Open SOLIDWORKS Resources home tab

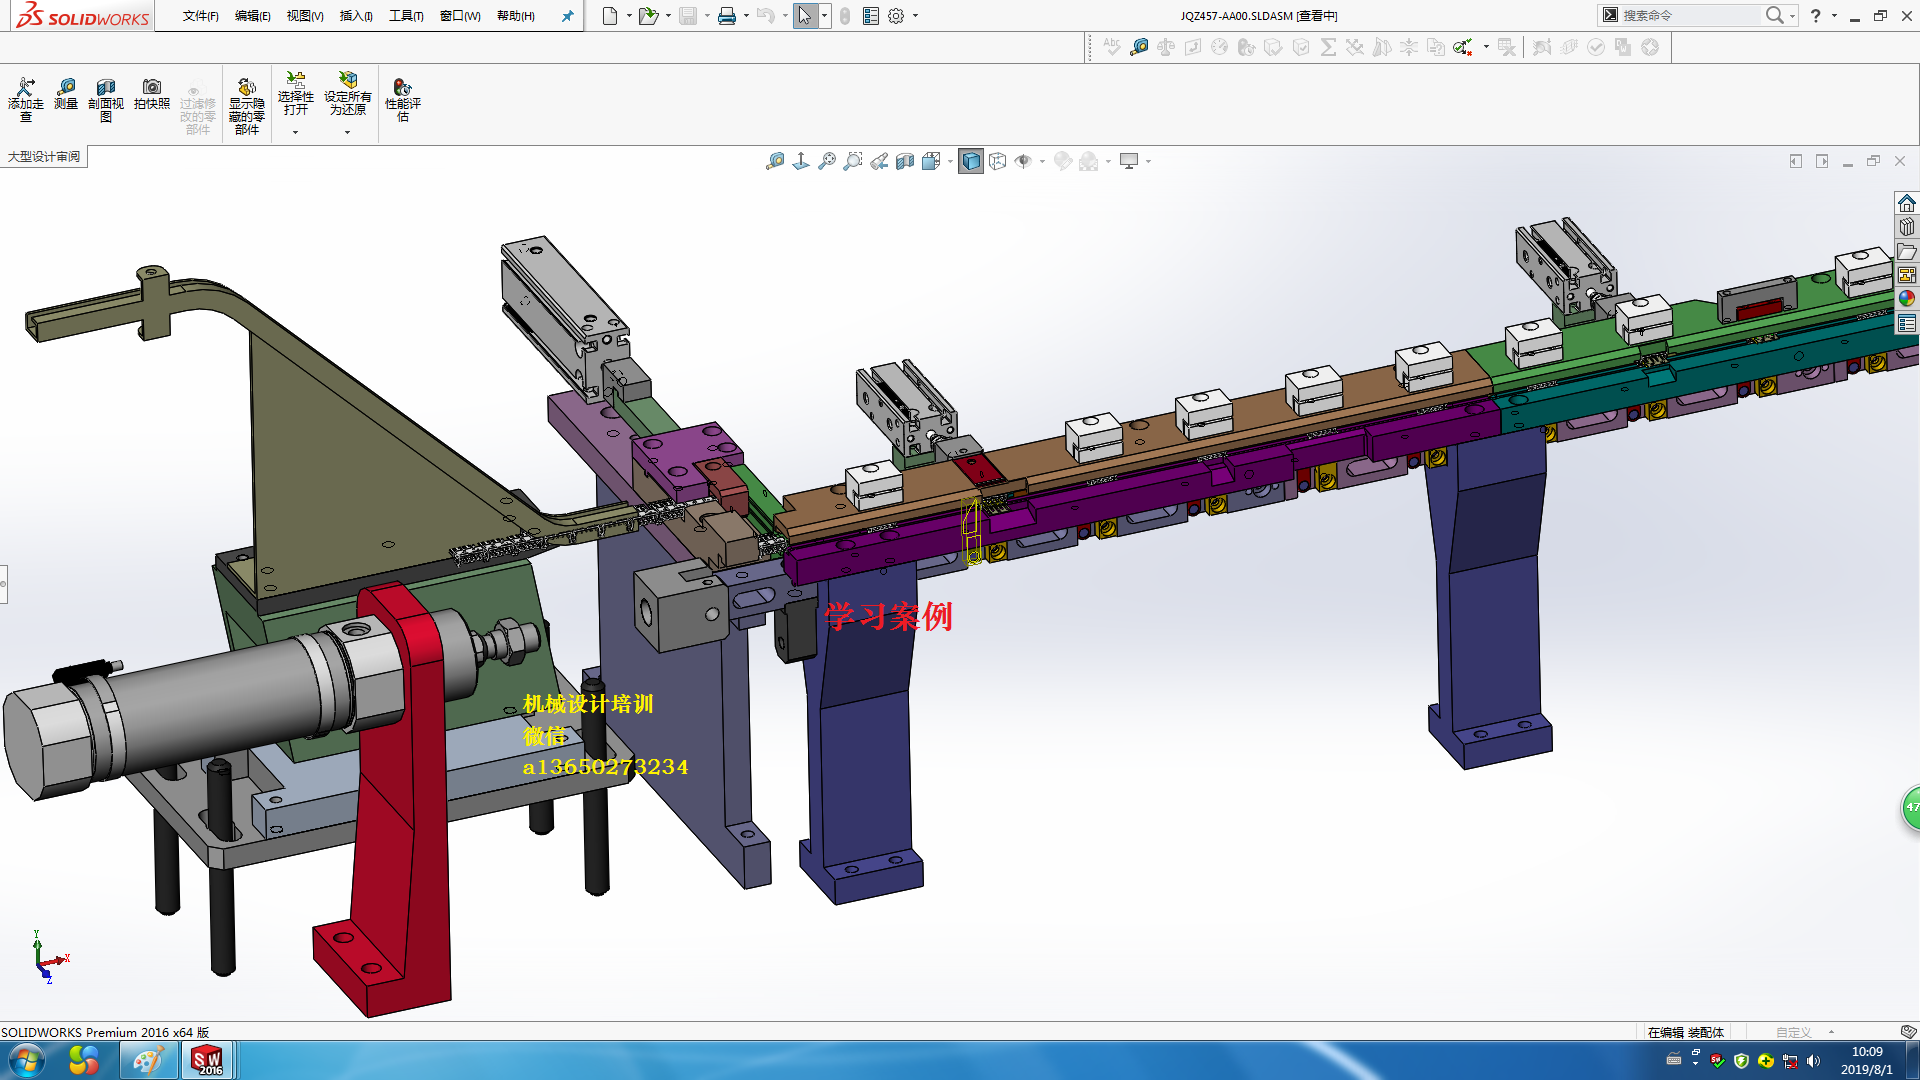click(x=1907, y=203)
